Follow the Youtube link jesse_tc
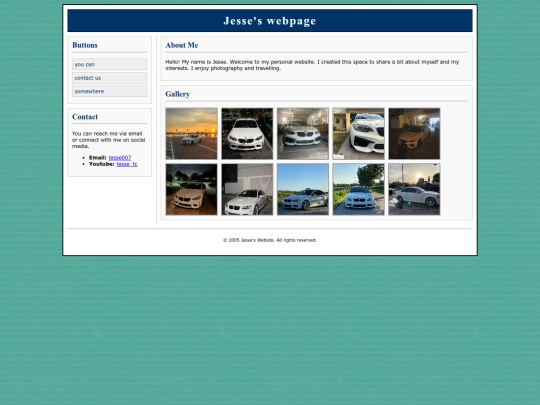540x405 pixels. (x=127, y=164)
